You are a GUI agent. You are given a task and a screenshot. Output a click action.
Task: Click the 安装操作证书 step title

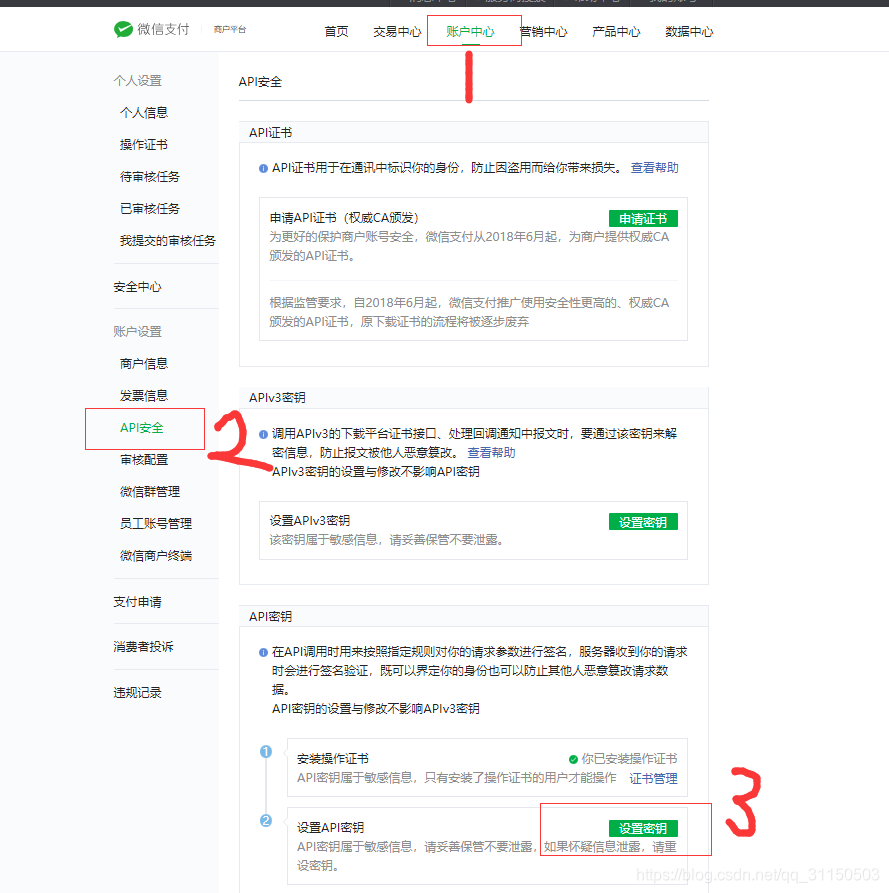[x=333, y=759]
